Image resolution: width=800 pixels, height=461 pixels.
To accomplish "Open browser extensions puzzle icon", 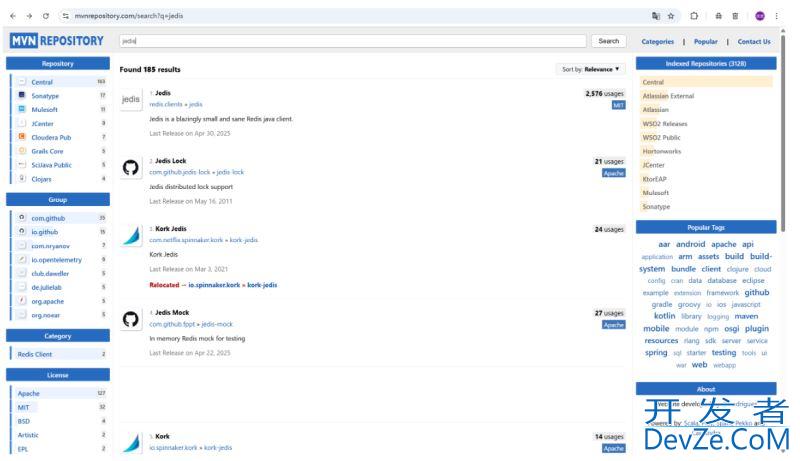I will point(694,16).
